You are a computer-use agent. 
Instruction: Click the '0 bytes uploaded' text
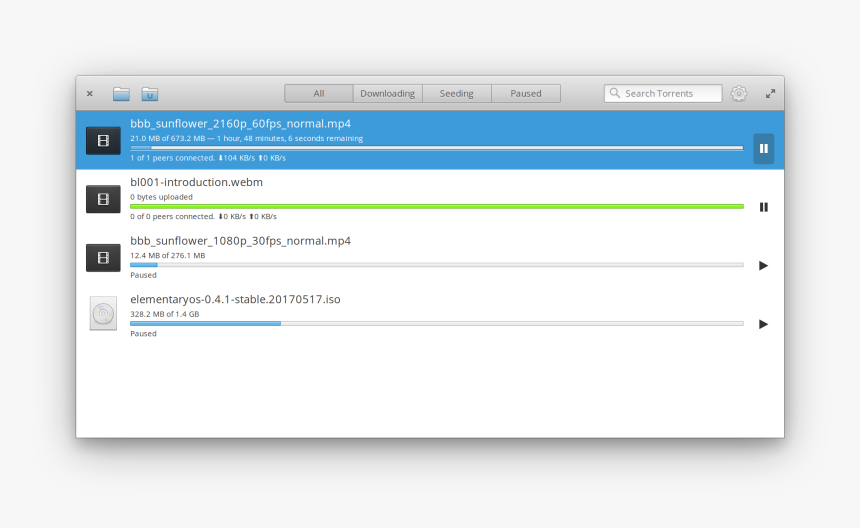point(161,197)
